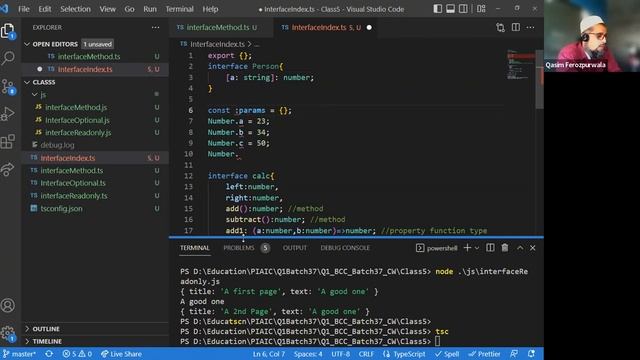This screenshot has height=360, width=640.
Task: Open the Explorer more actions ellipsis
Action: (156, 27)
